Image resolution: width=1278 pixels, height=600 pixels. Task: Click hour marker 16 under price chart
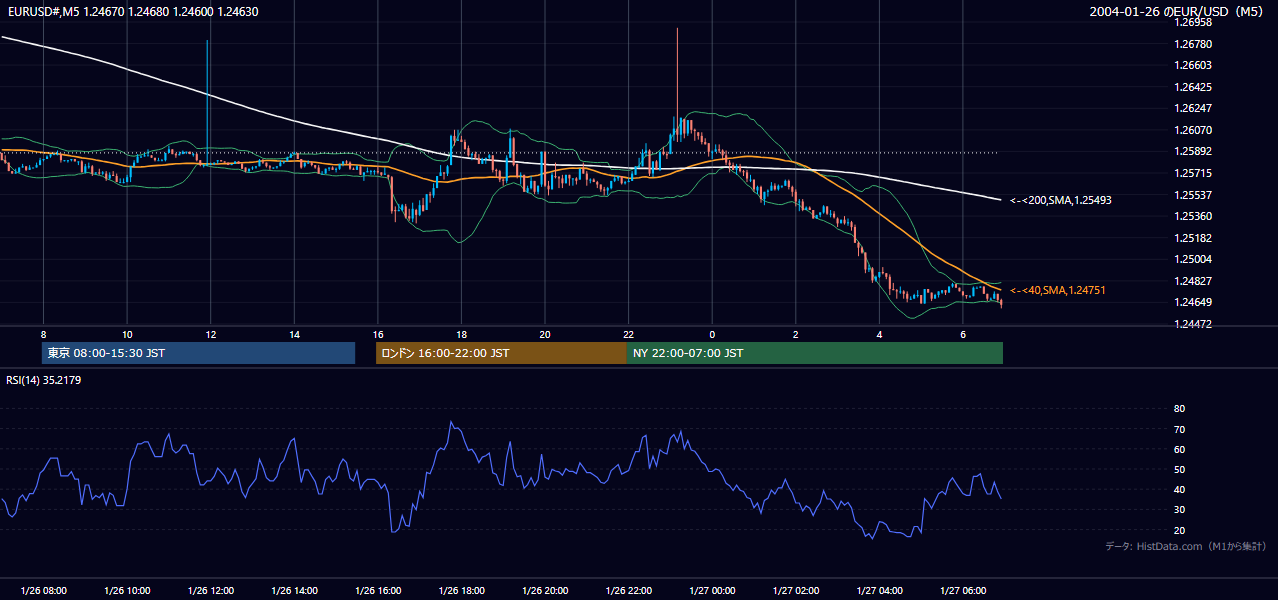tap(378, 333)
